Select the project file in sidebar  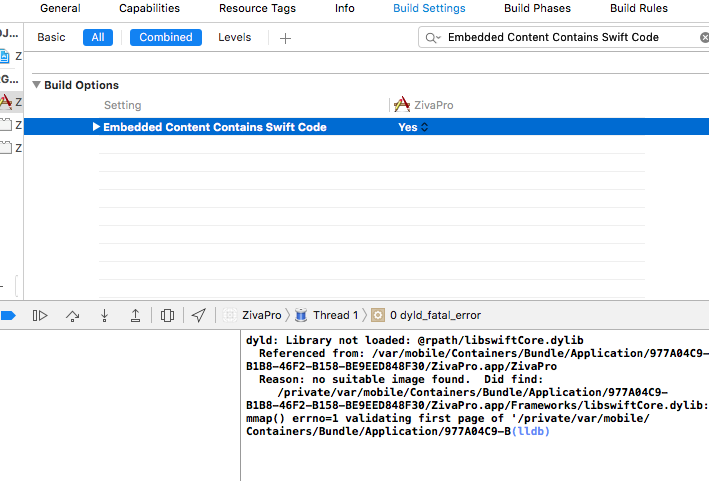pos(11,56)
